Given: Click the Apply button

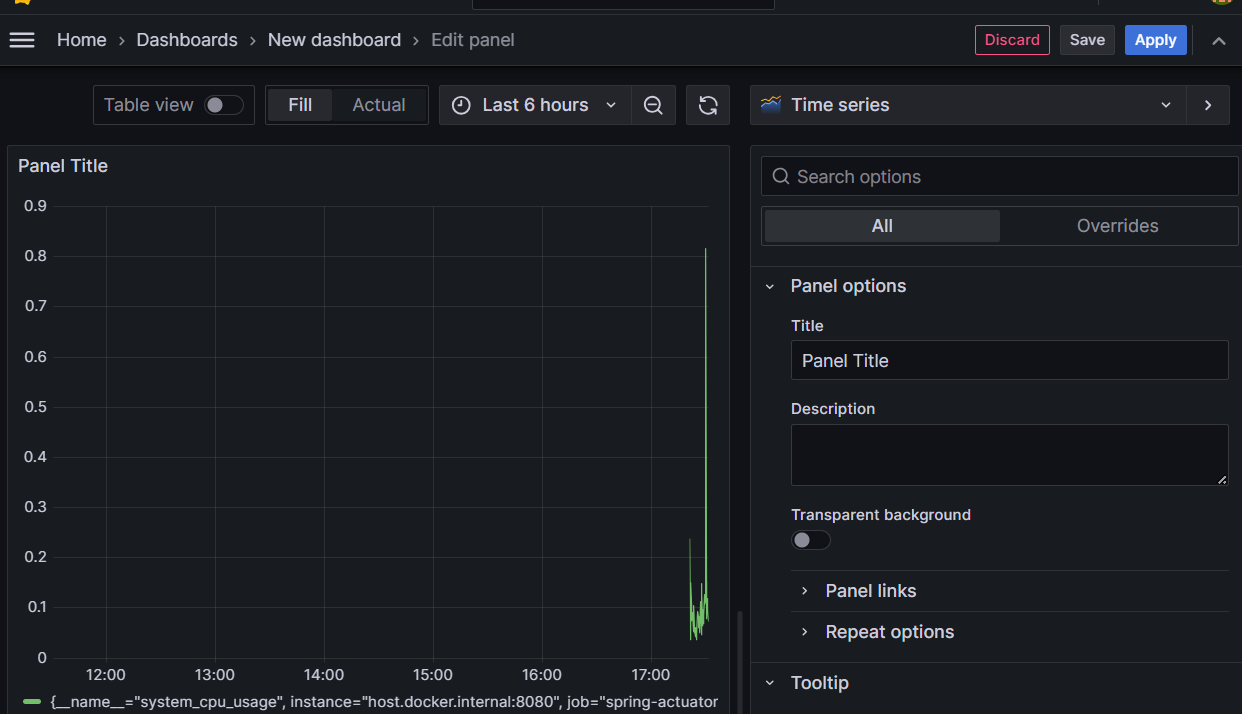Looking at the screenshot, I should (x=1155, y=40).
